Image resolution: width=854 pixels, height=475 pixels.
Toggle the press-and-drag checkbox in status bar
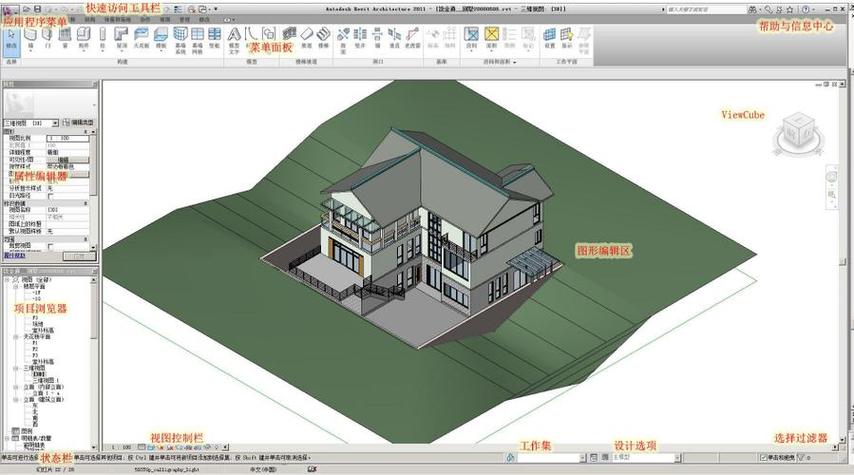coord(764,457)
